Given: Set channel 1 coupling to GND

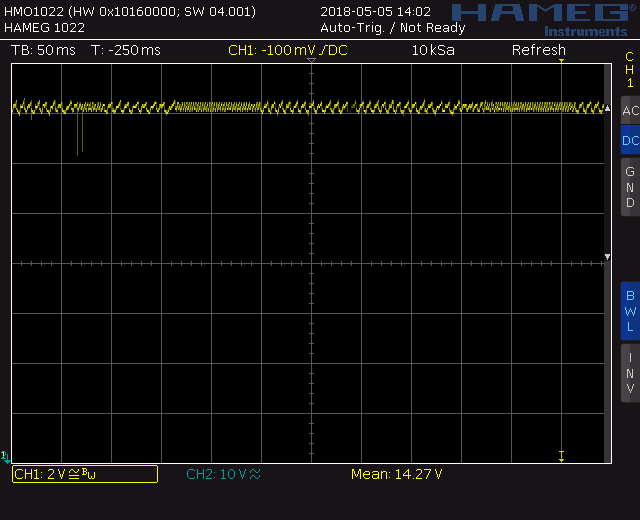Looking at the screenshot, I should coord(630,187).
